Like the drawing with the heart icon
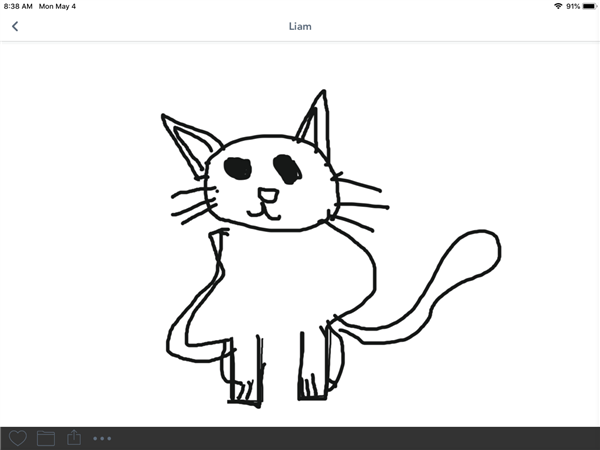This screenshot has width=600, height=450. coord(18,438)
